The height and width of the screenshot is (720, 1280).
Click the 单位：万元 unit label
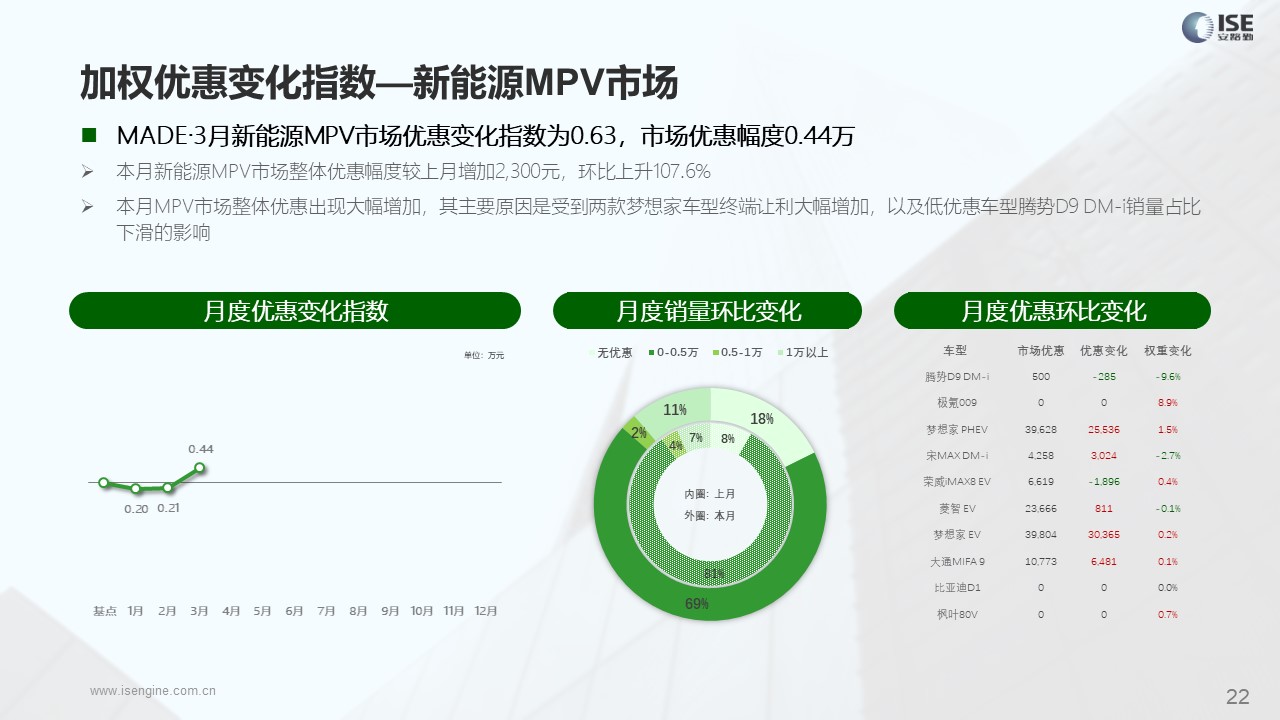coord(484,355)
